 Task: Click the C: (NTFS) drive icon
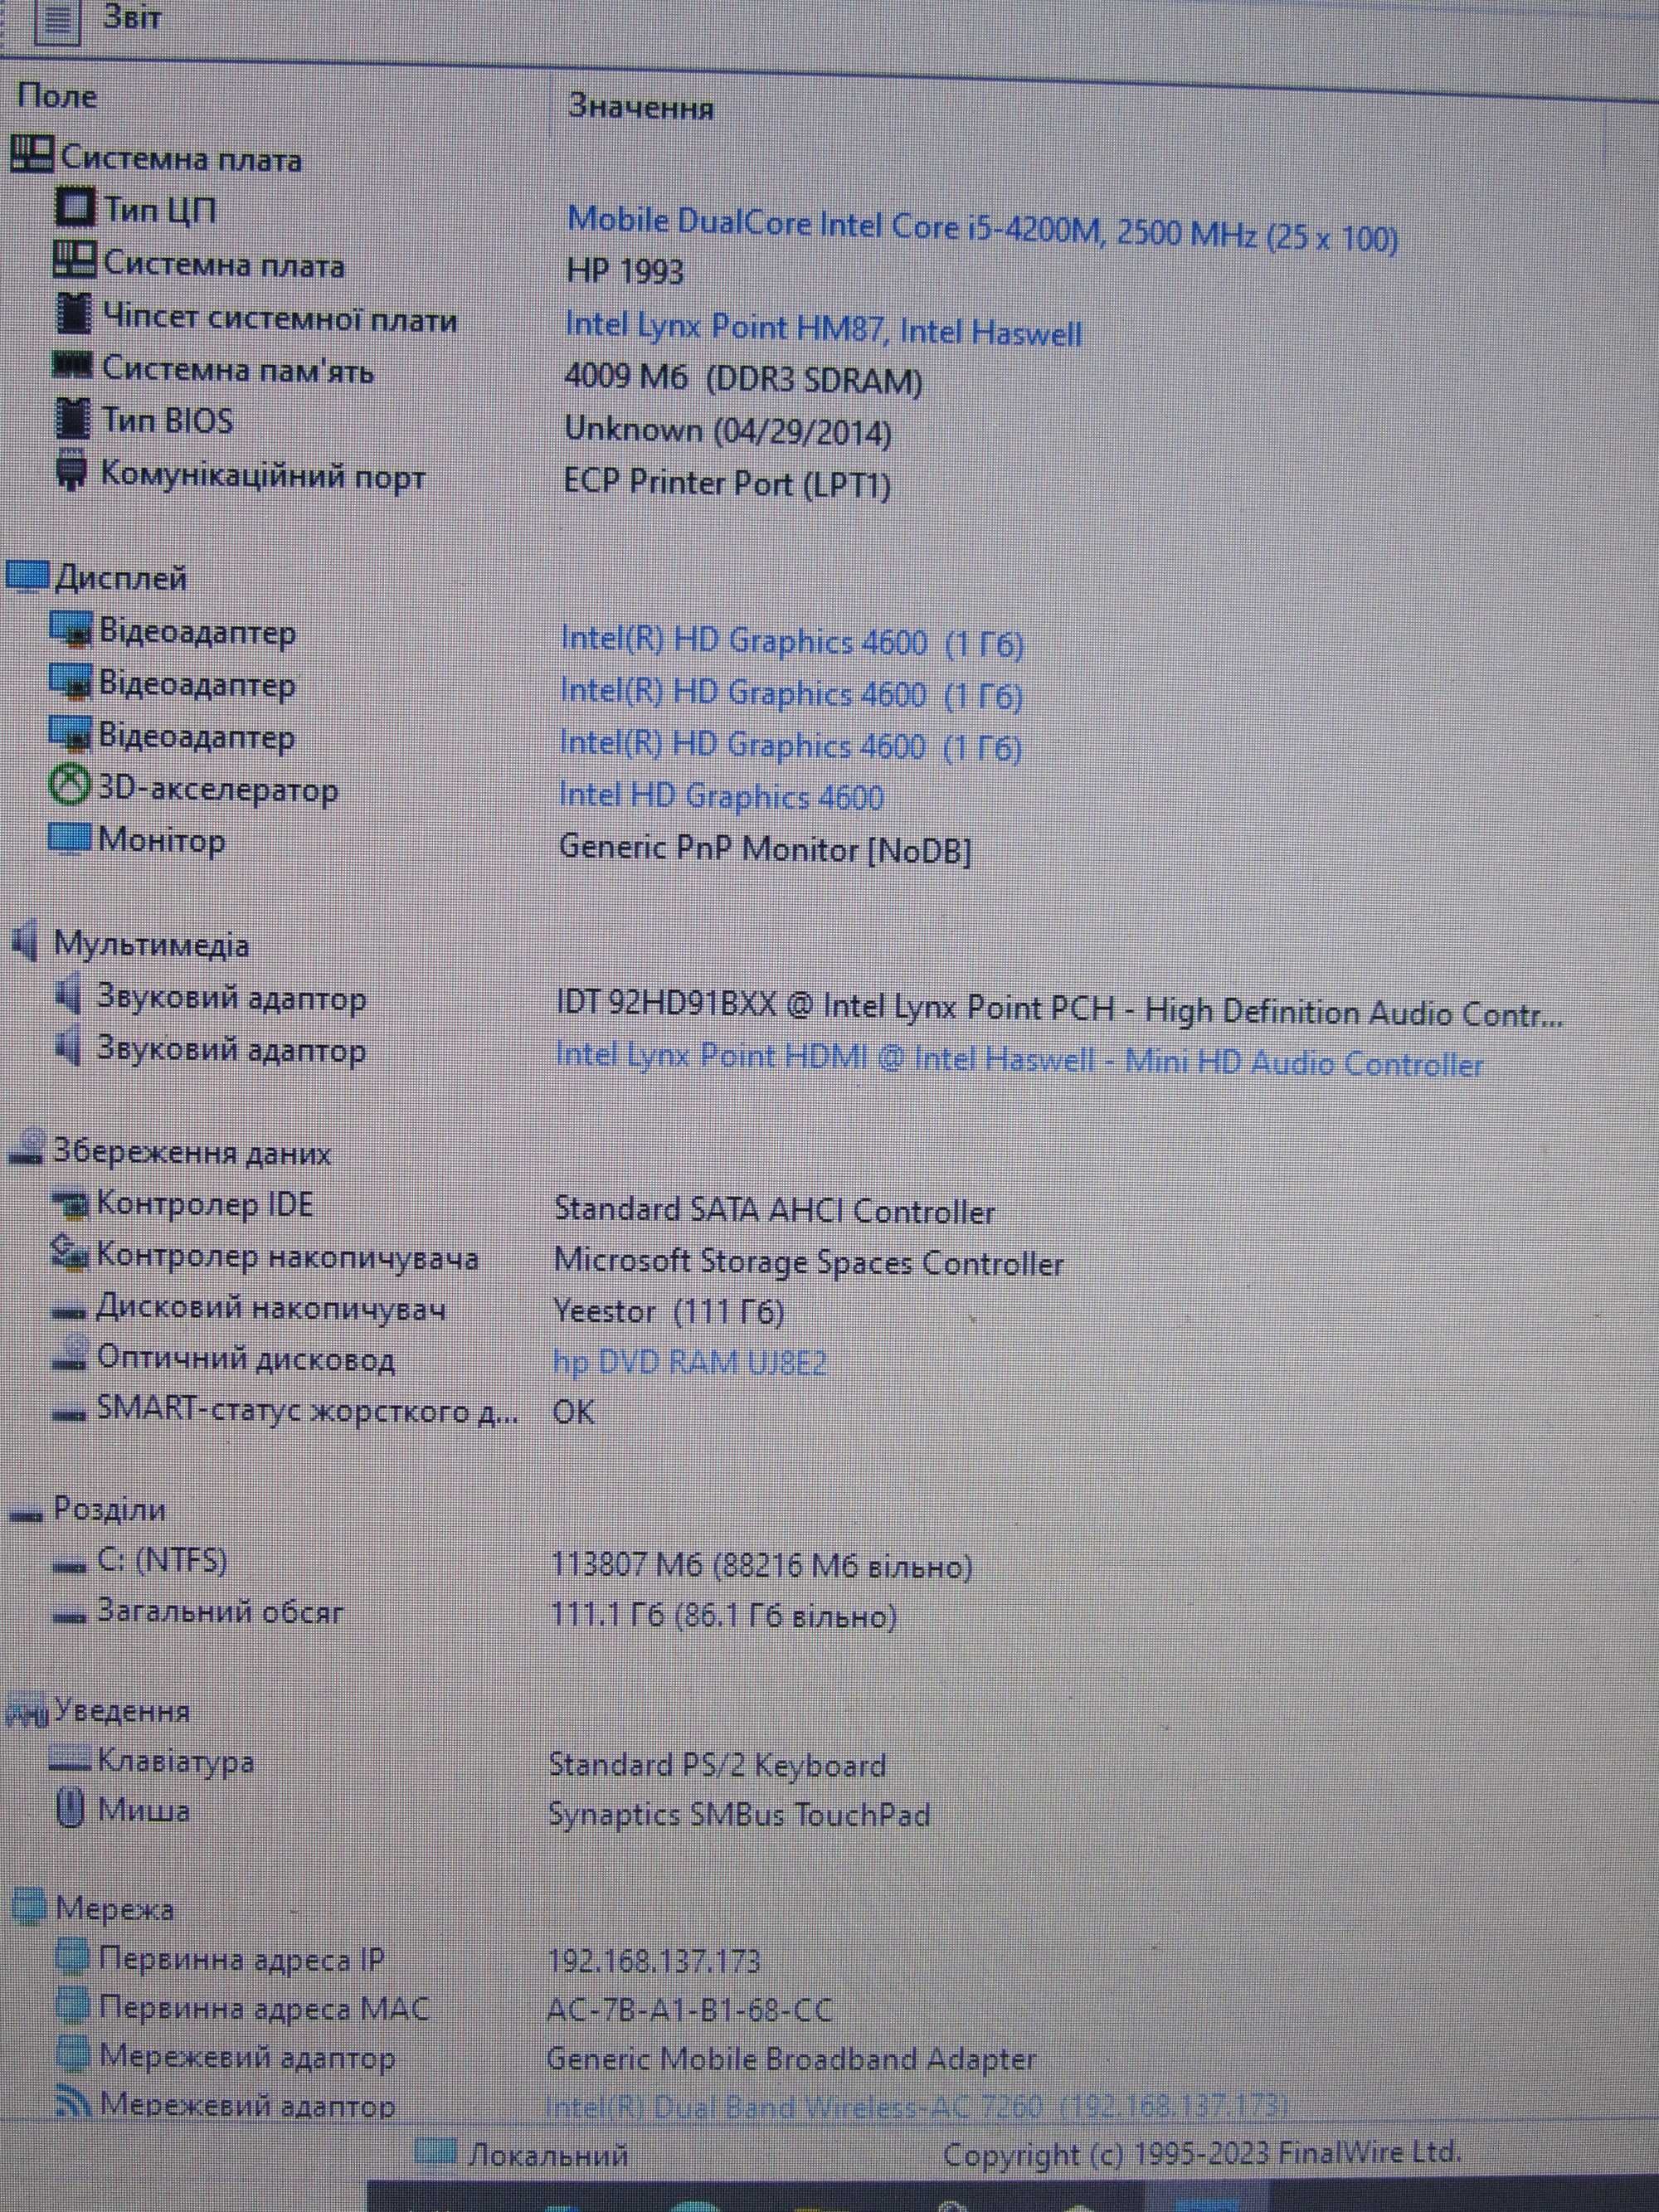pos(70,1565)
